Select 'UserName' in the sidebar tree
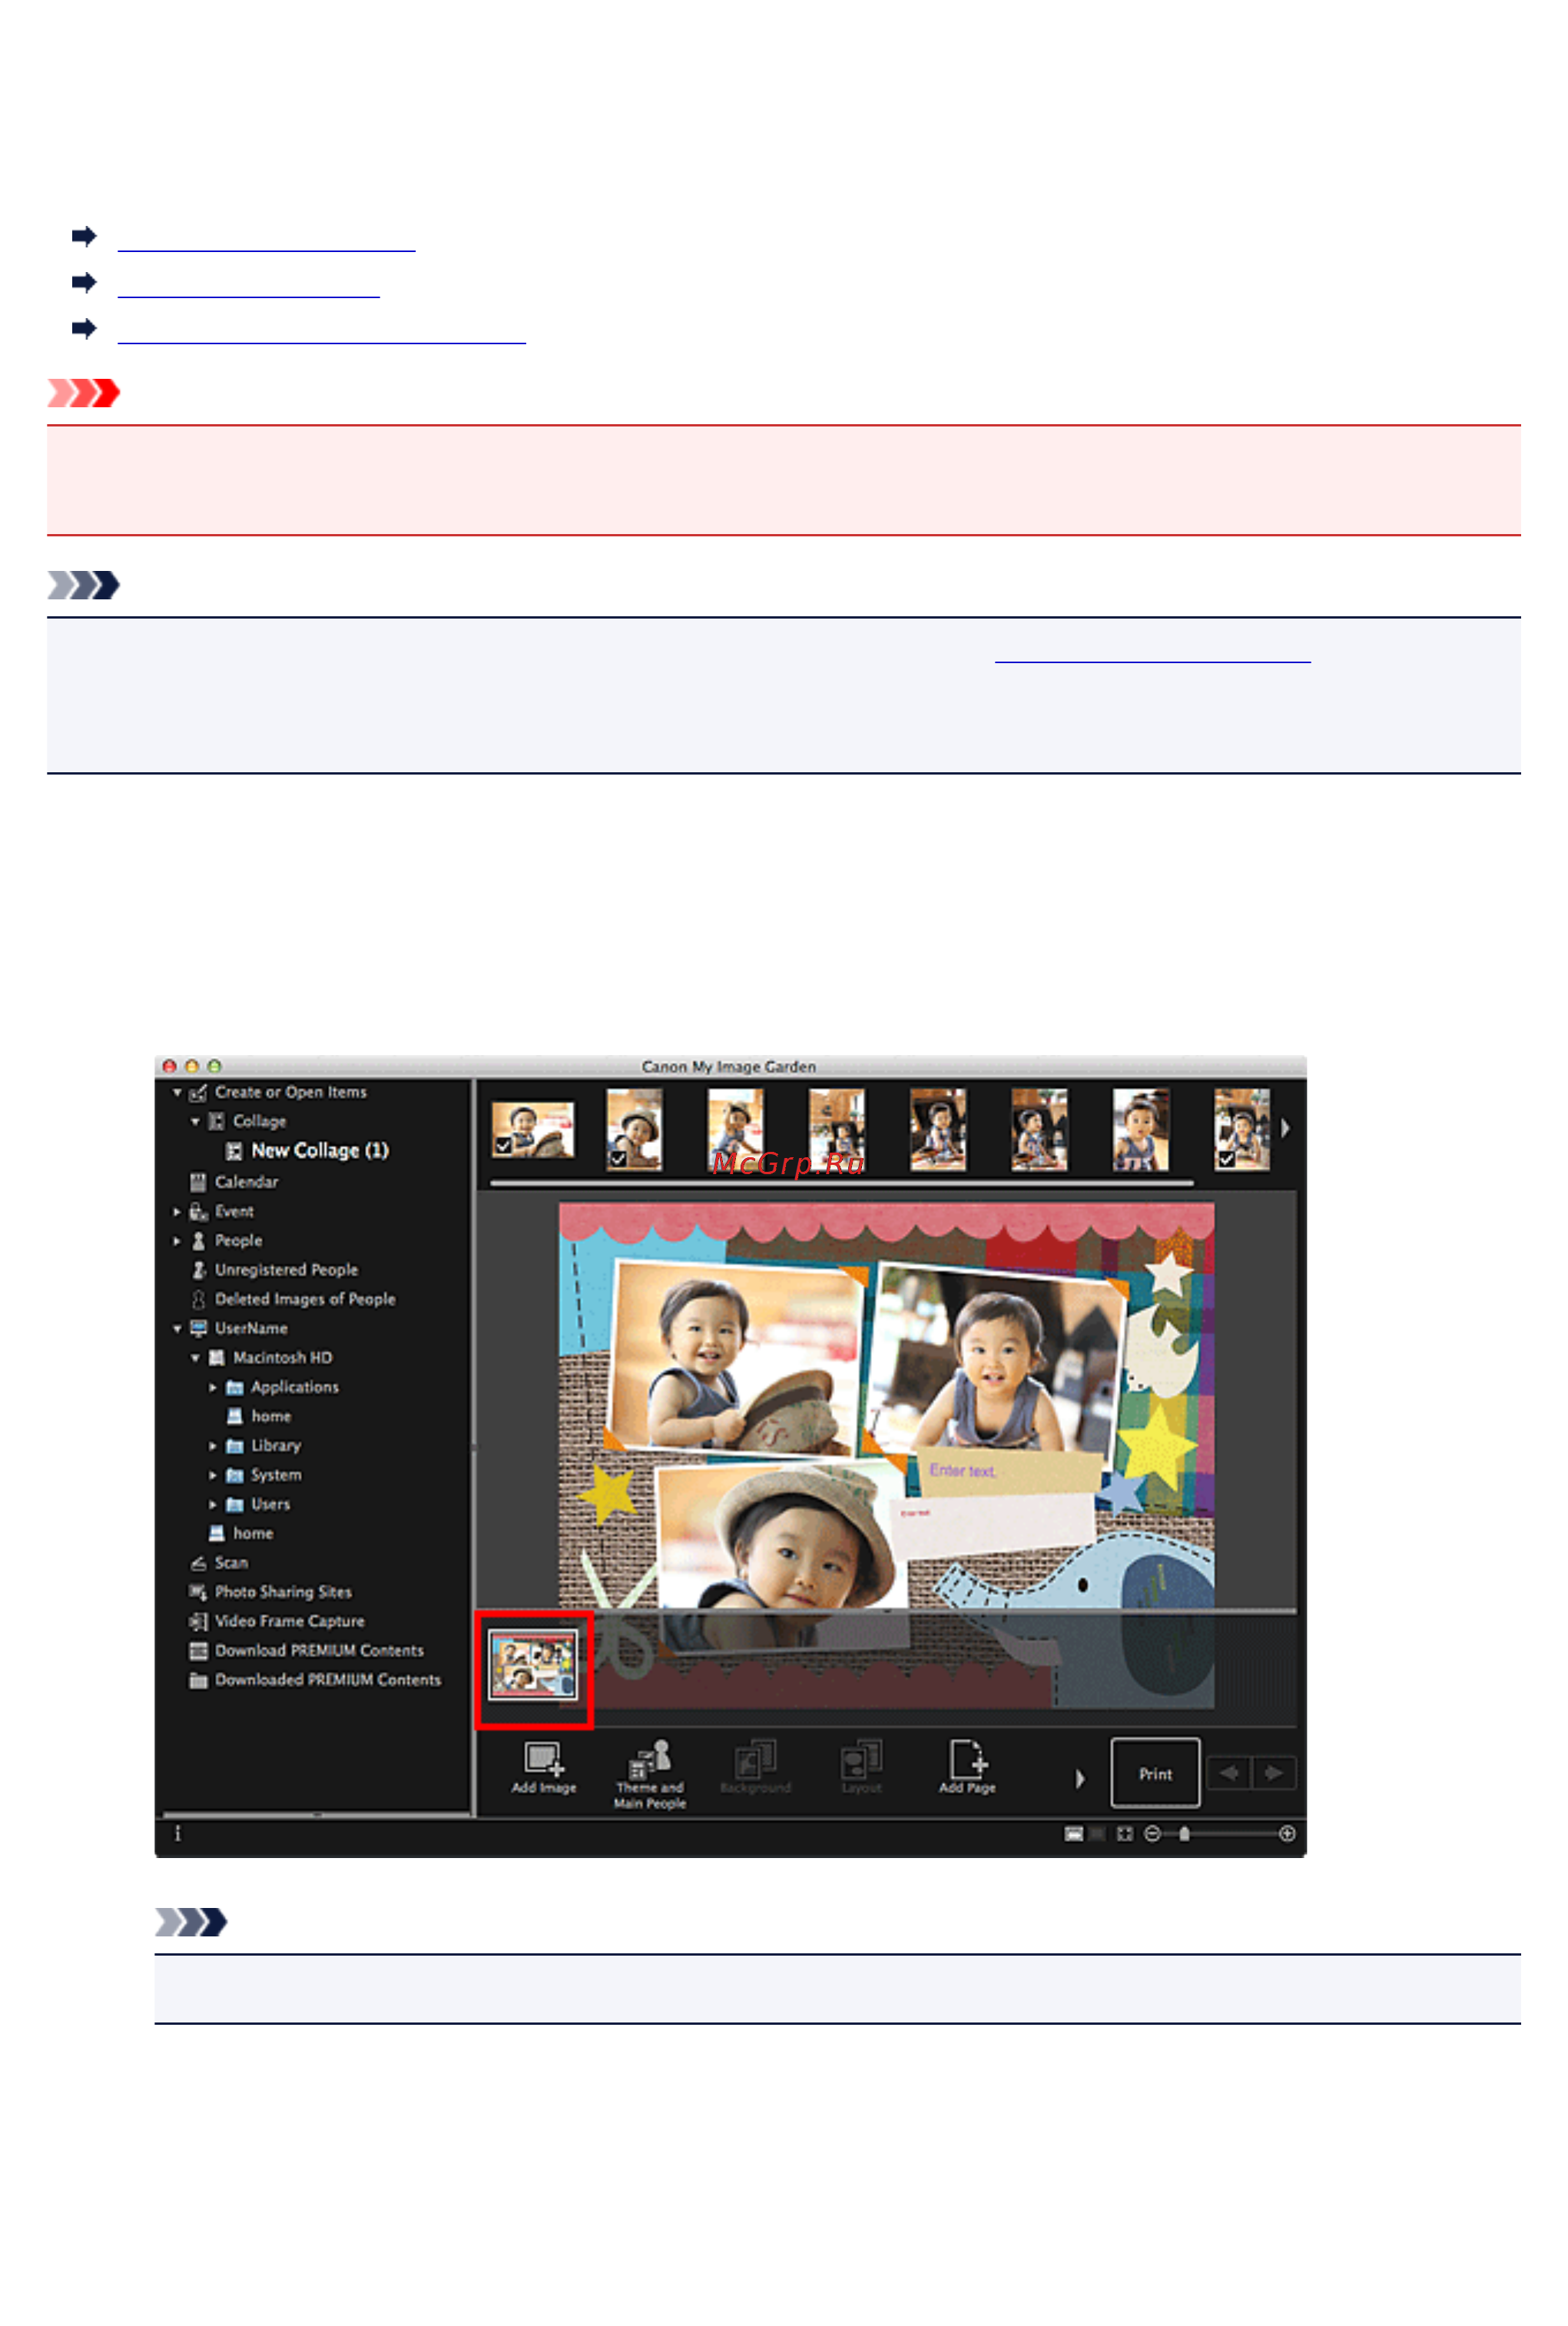Image resolution: width=1568 pixels, height=2326 pixels. point(251,1328)
